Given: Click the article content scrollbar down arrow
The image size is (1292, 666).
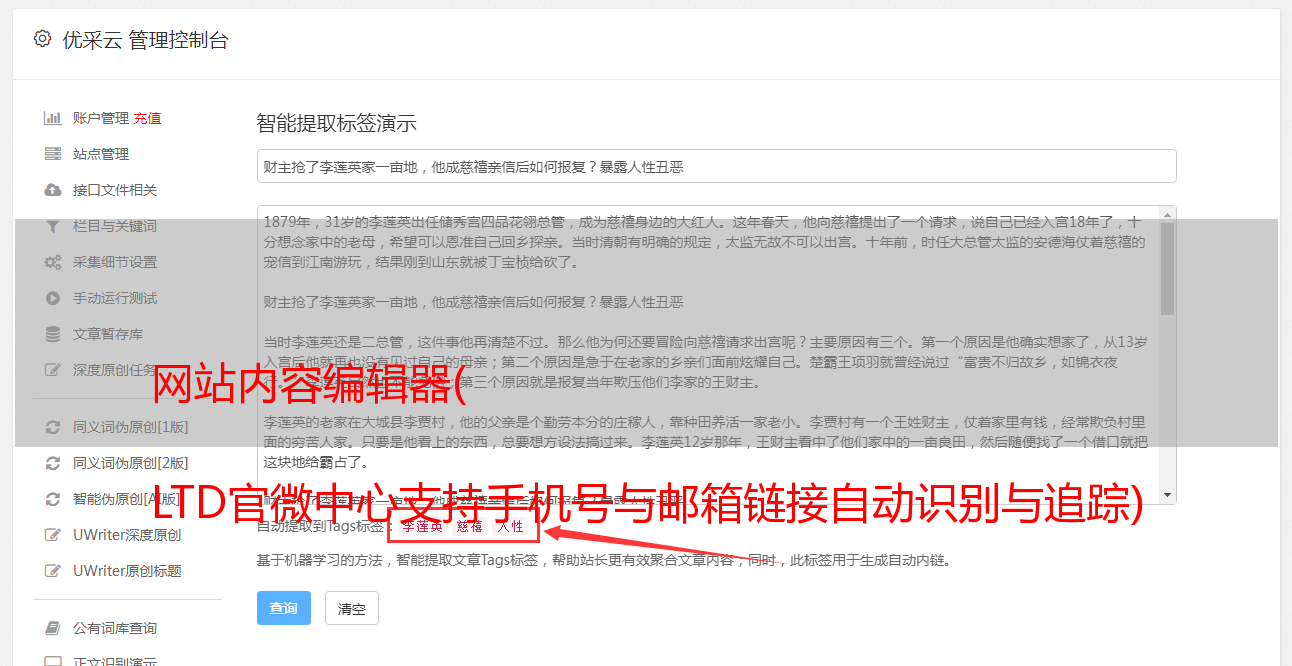Looking at the screenshot, I should point(1167,495).
